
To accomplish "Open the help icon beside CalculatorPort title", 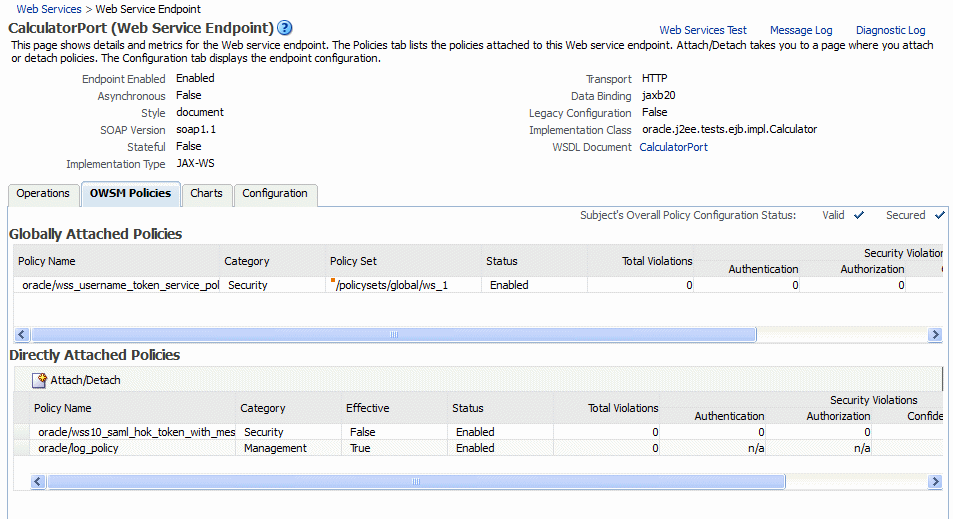I will 284,28.
